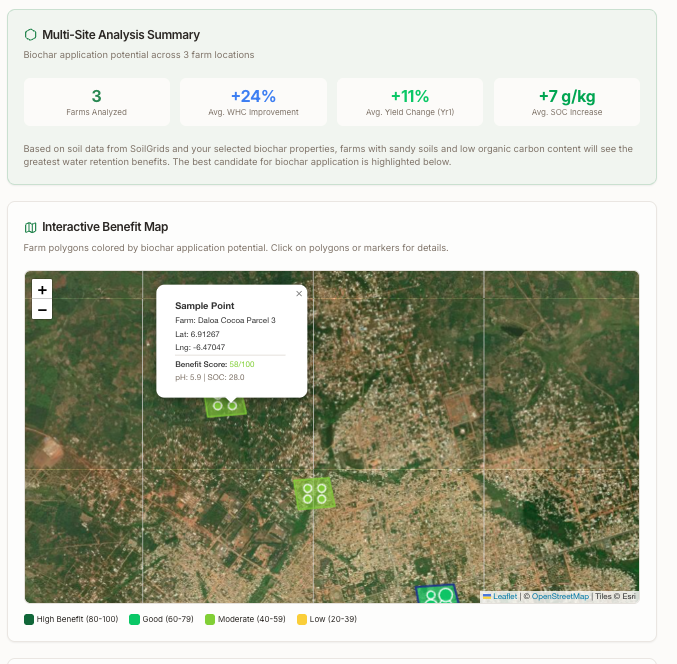
Task: Zoom out of the benefit map
Action: click(x=42, y=310)
